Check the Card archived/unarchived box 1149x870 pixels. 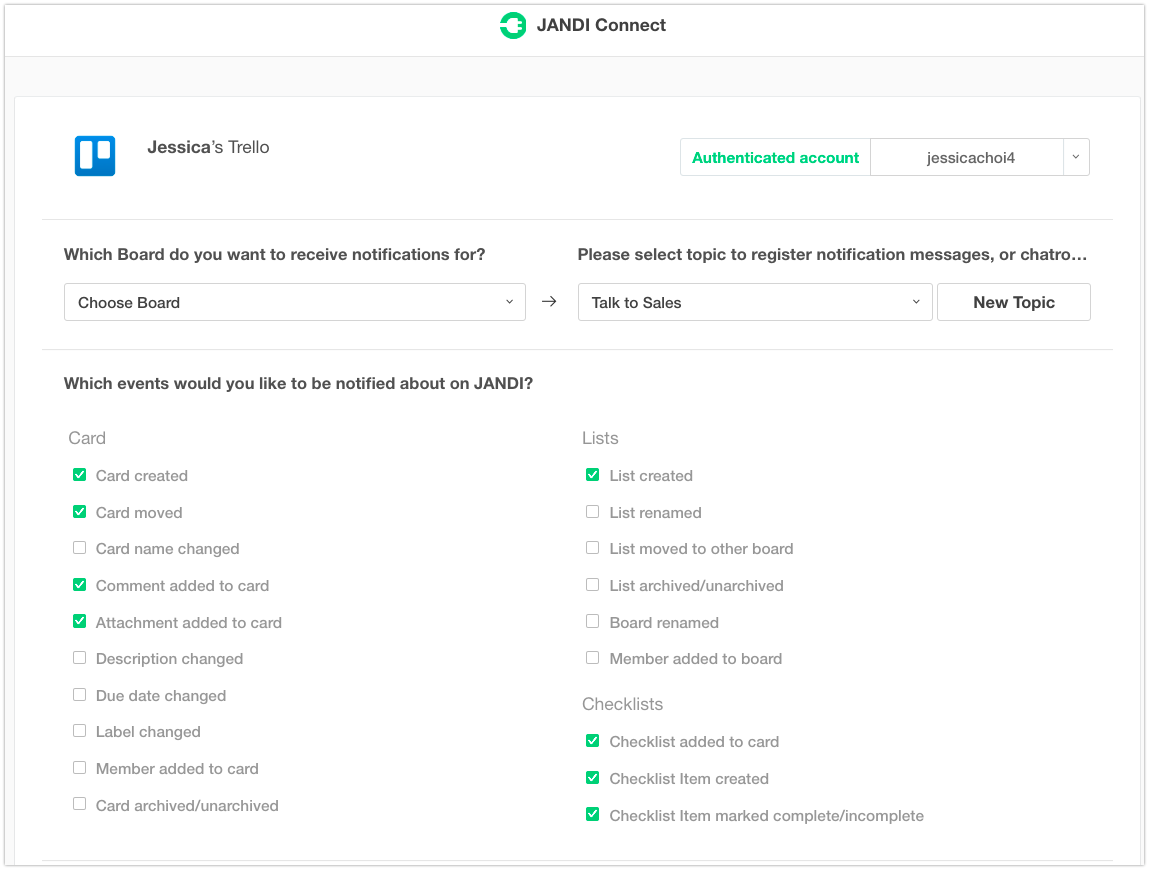pos(80,804)
